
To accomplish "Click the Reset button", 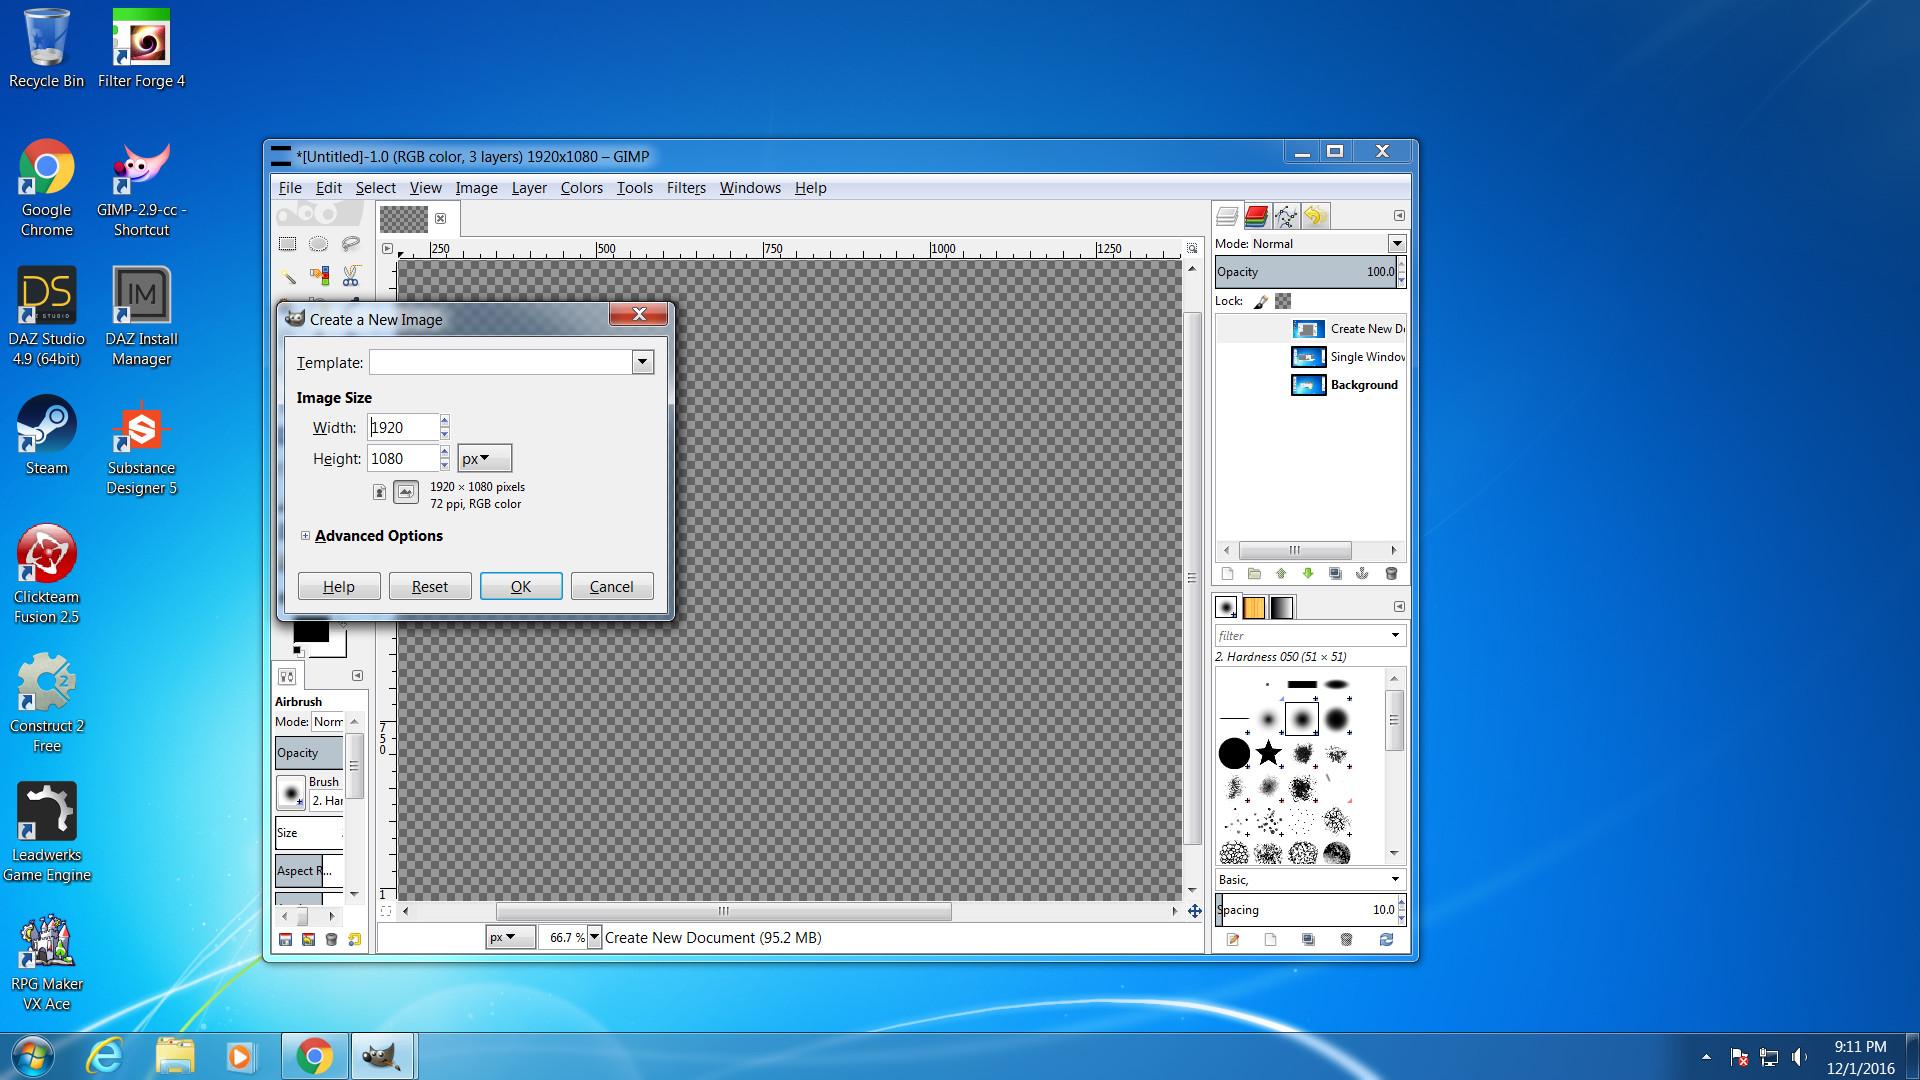I will tap(430, 587).
